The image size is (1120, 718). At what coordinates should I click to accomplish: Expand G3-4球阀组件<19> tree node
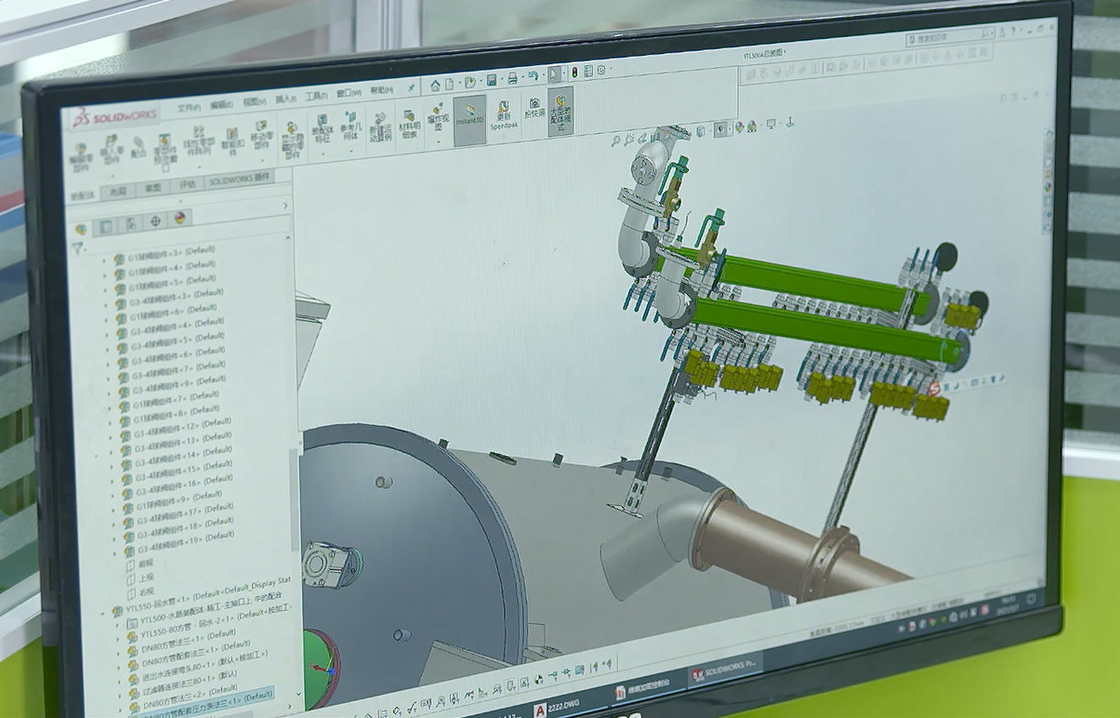click(x=115, y=552)
